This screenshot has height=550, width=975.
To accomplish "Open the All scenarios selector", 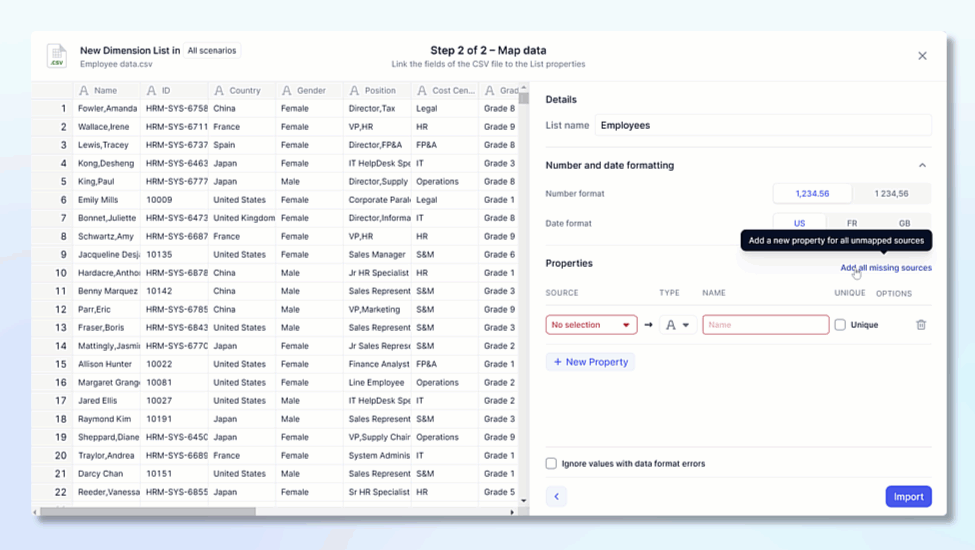I will click(212, 50).
